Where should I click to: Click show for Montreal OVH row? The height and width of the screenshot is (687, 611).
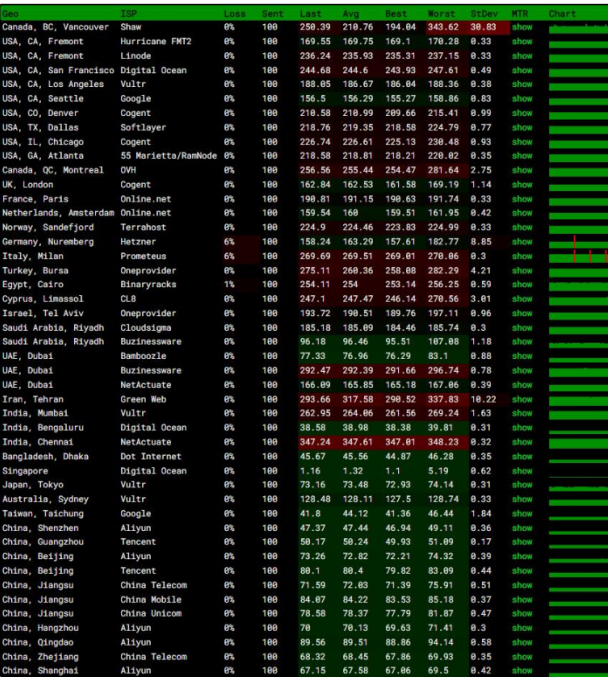(x=522, y=170)
